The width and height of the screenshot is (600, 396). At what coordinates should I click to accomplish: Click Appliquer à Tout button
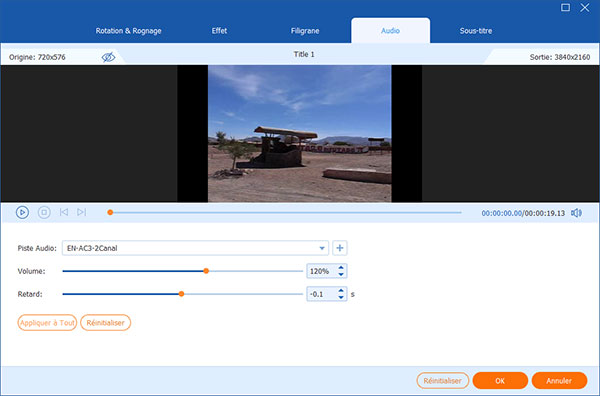pyautogui.click(x=47, y=323)
